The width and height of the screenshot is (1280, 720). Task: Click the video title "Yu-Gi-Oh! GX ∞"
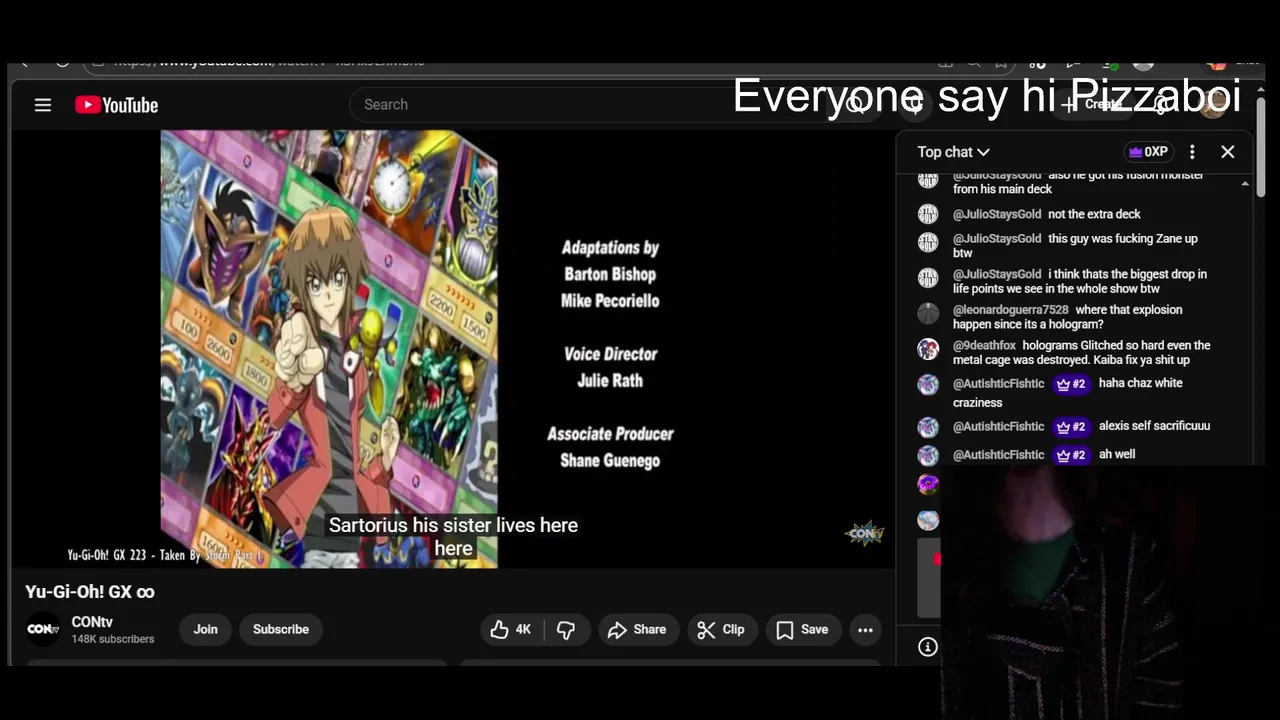coord(90,592)
